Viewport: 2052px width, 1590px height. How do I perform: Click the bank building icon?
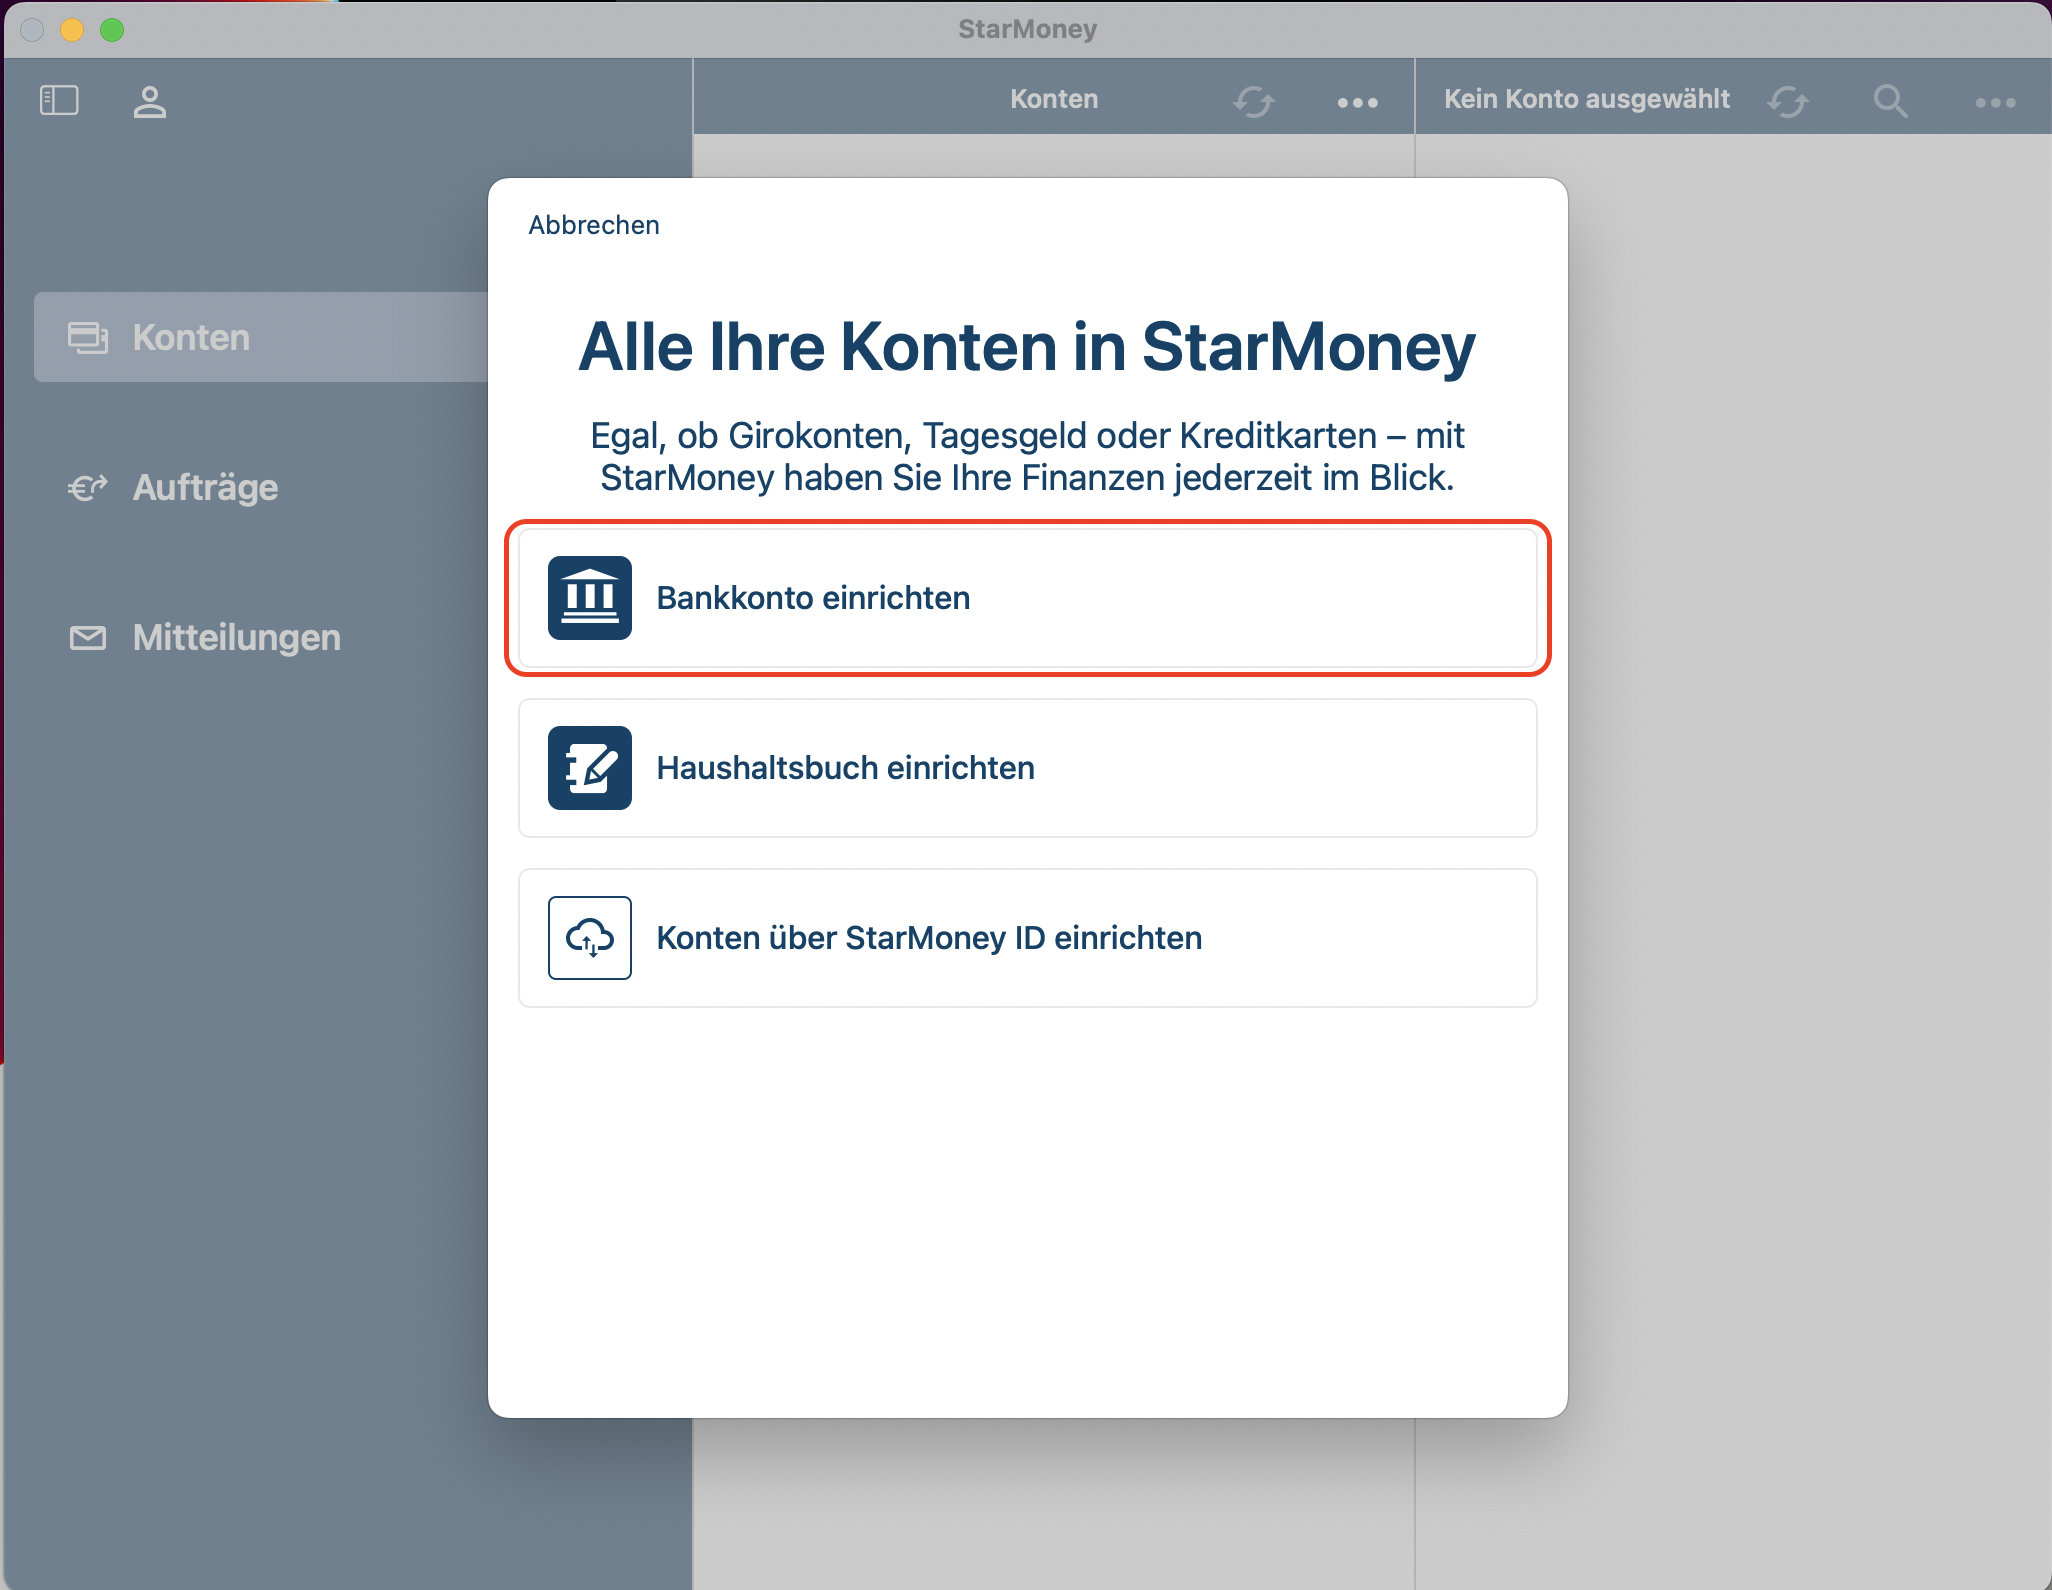tap(590, 598)
